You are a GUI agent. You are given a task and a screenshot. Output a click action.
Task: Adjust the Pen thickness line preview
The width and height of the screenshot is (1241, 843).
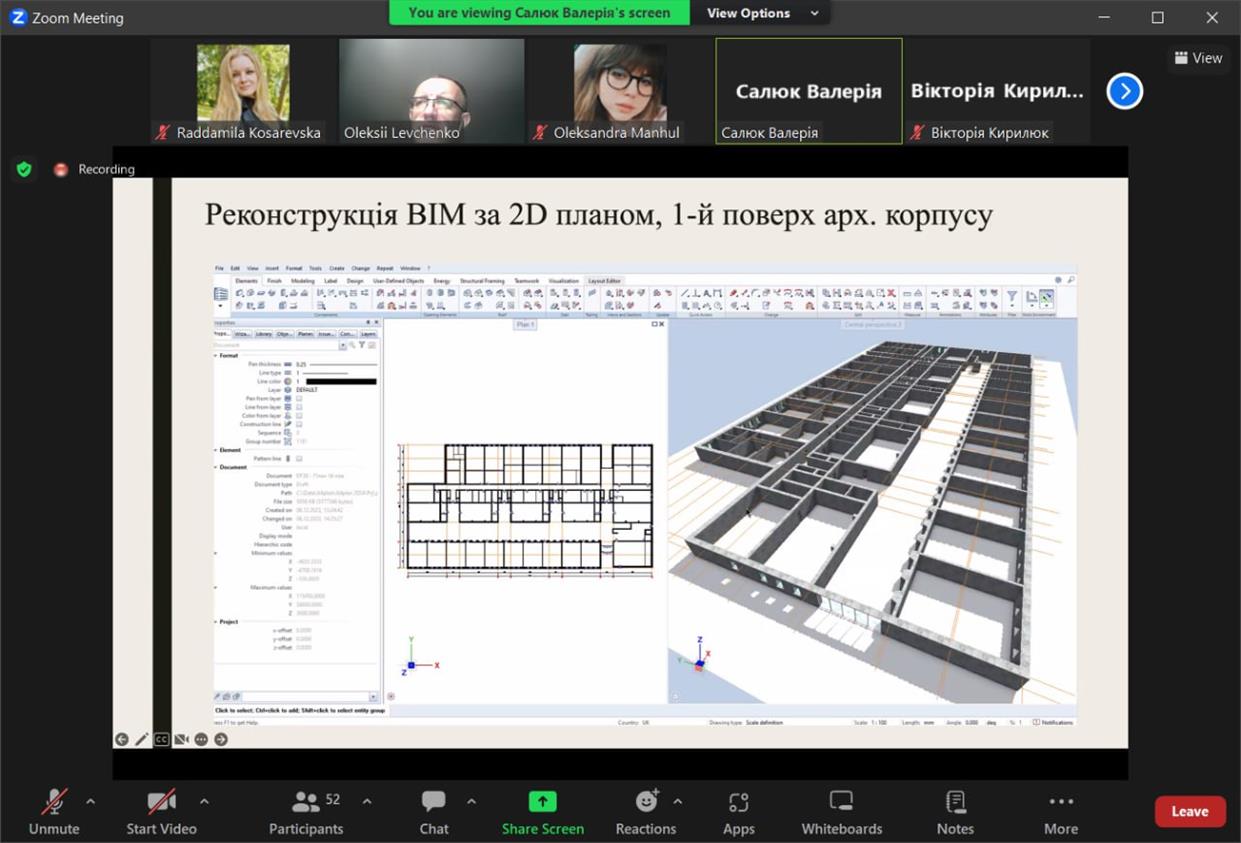[341, 364]
